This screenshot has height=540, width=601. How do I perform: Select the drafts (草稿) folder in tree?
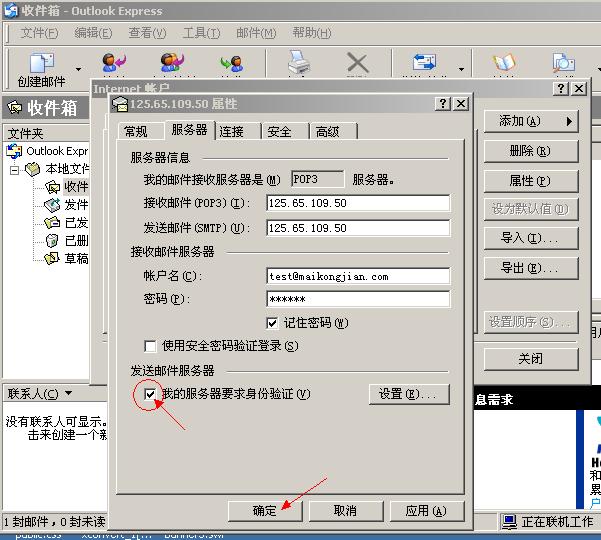pyautogui.click(x=67, y=259)
